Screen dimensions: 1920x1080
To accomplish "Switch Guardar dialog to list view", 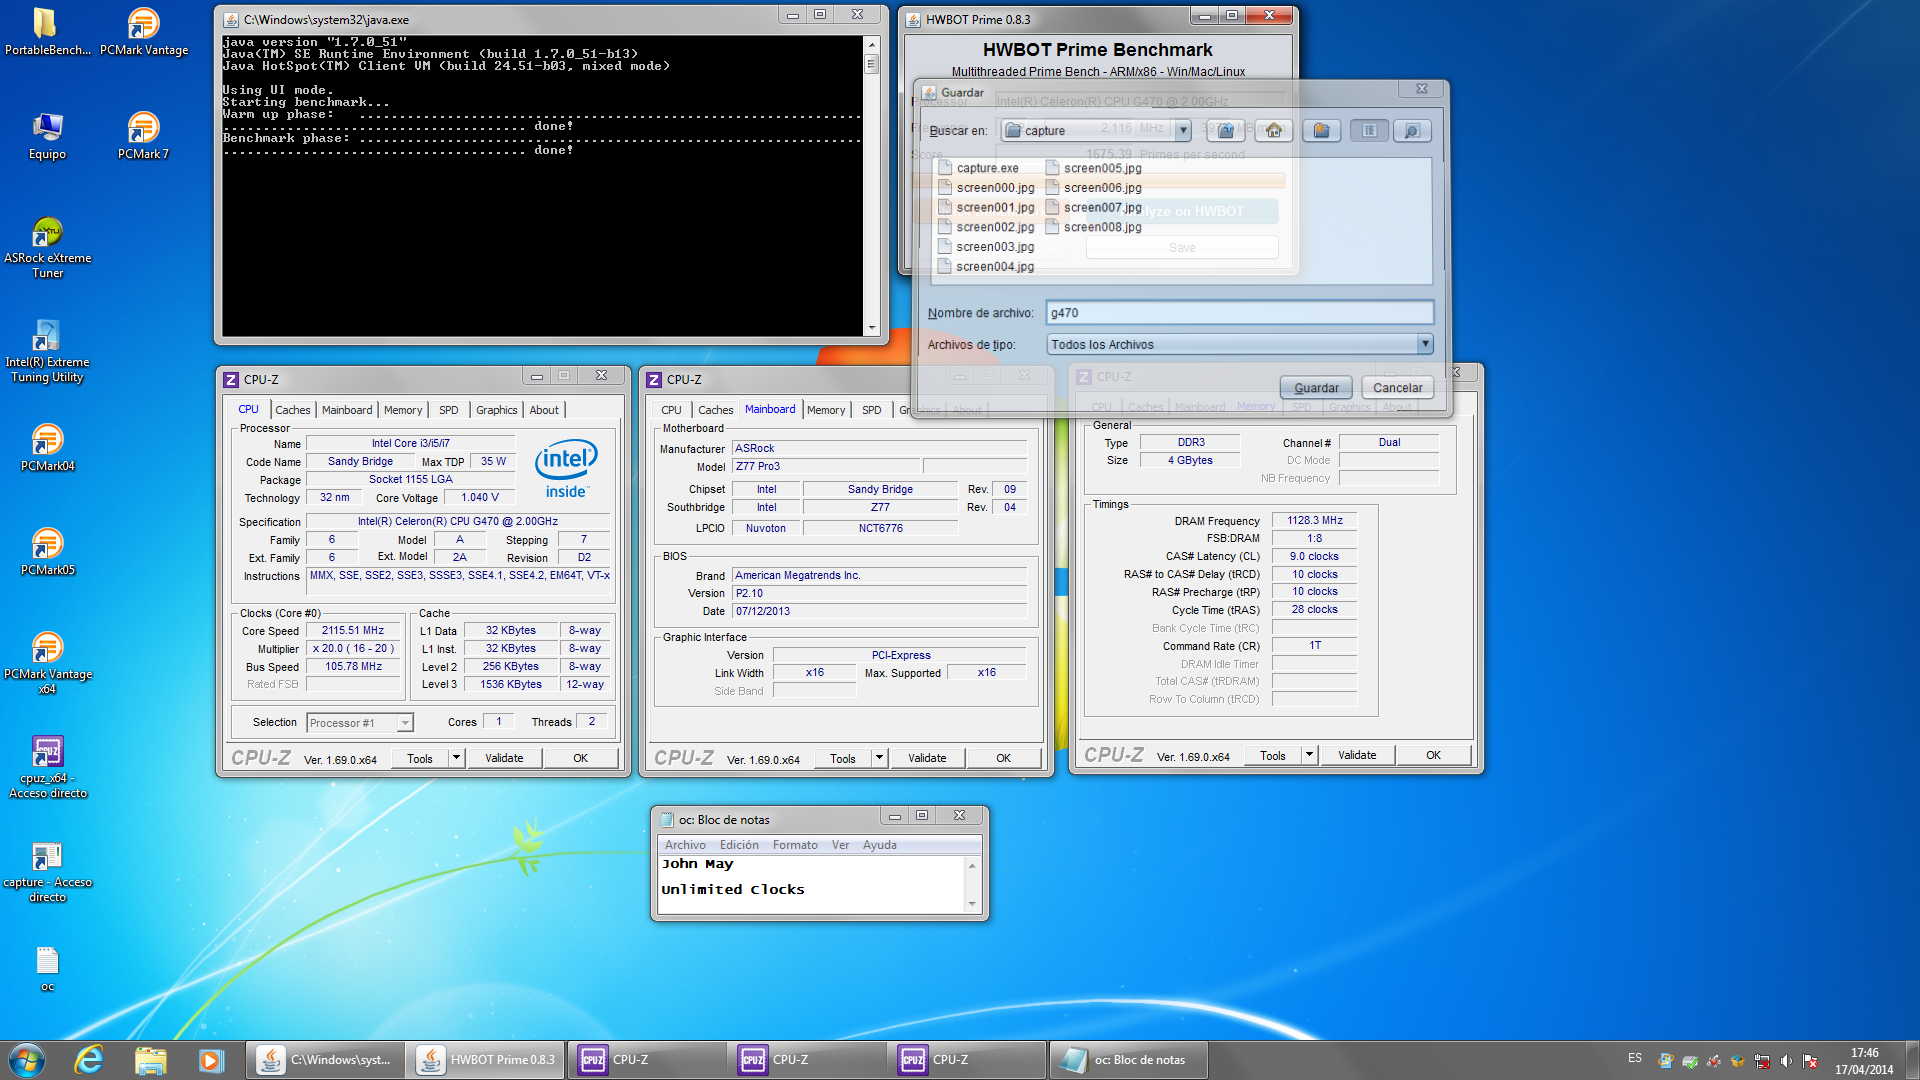I will tap(1369, 130).
